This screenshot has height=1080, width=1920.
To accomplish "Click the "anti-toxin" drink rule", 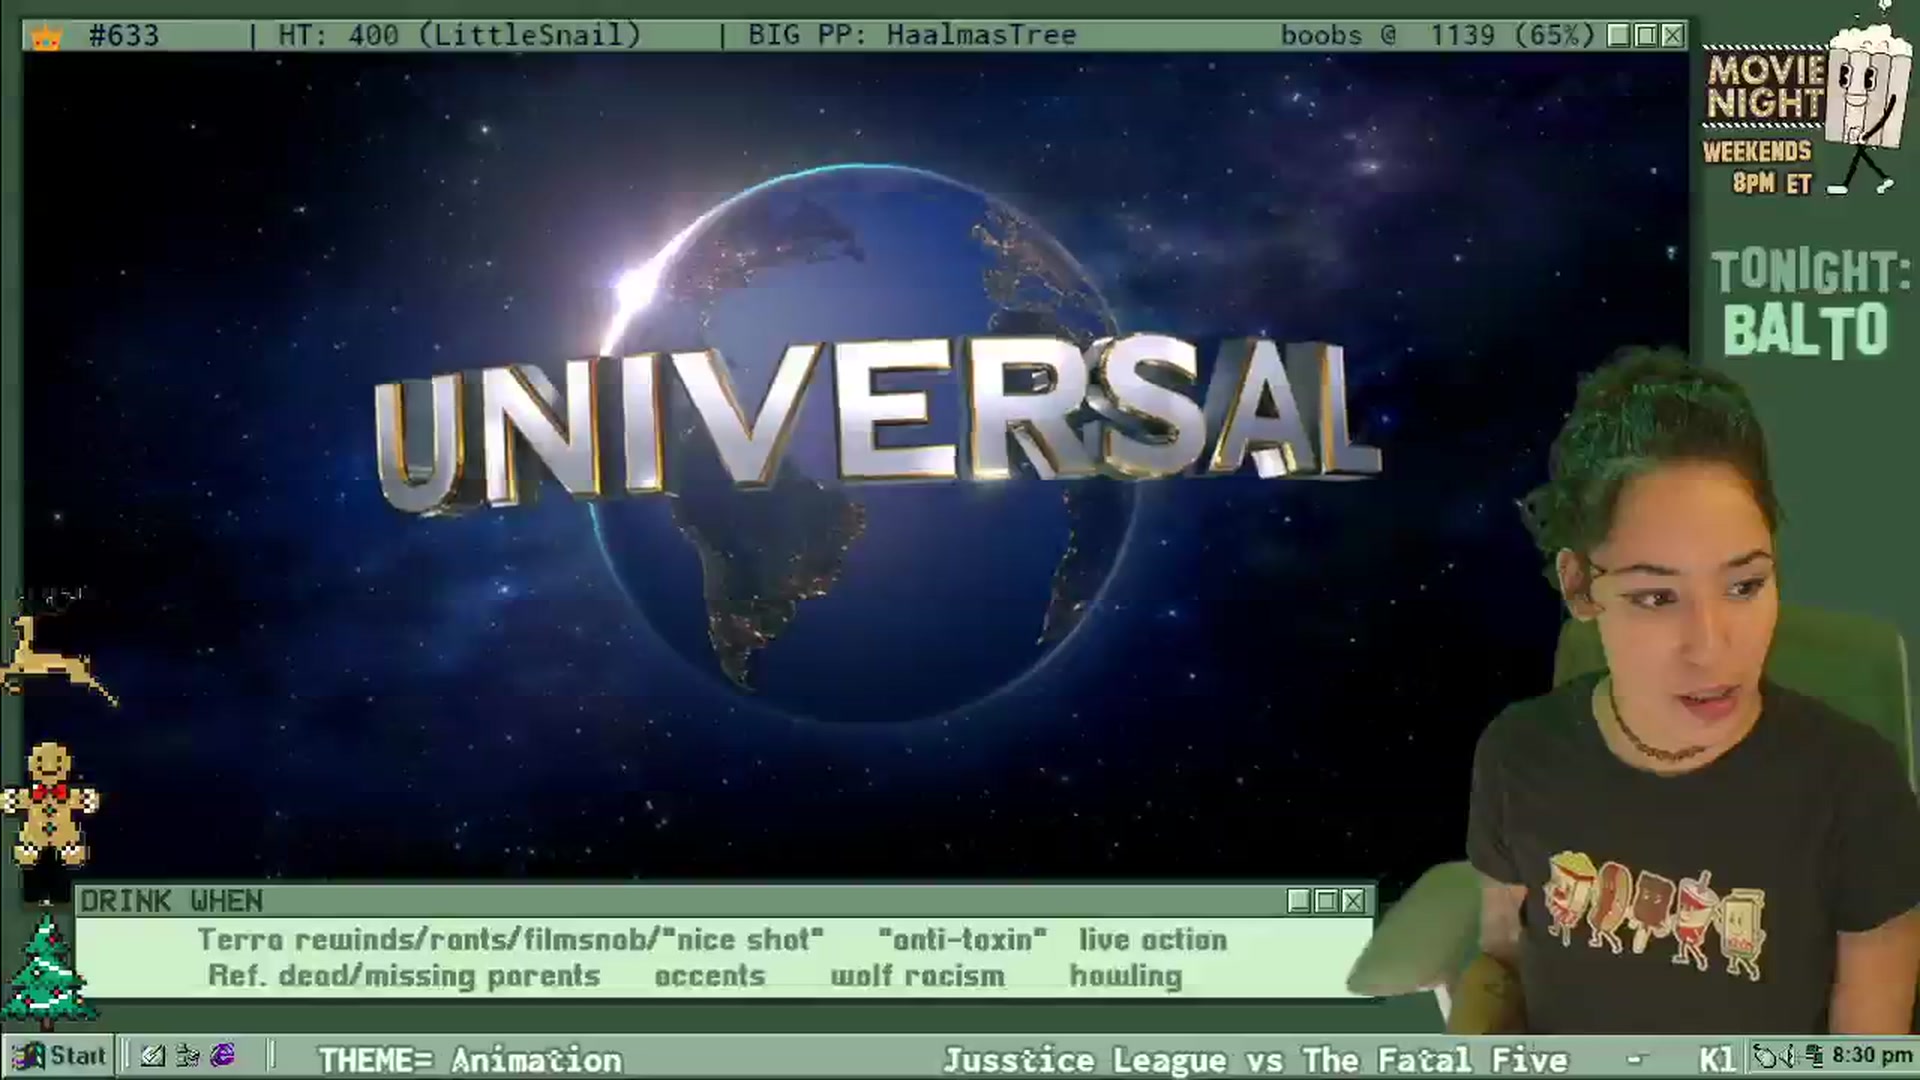I will (962, 940).
